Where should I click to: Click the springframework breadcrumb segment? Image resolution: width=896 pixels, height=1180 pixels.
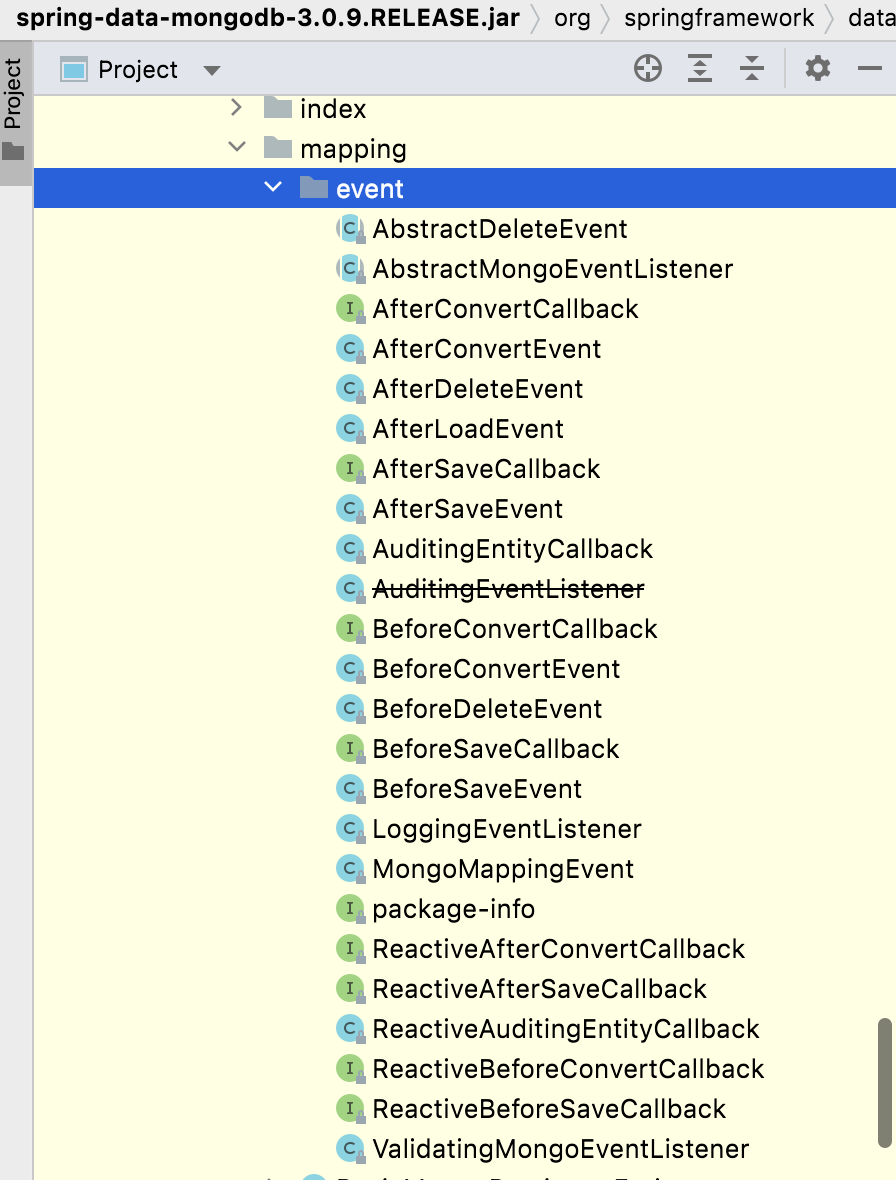coord(719,18)
